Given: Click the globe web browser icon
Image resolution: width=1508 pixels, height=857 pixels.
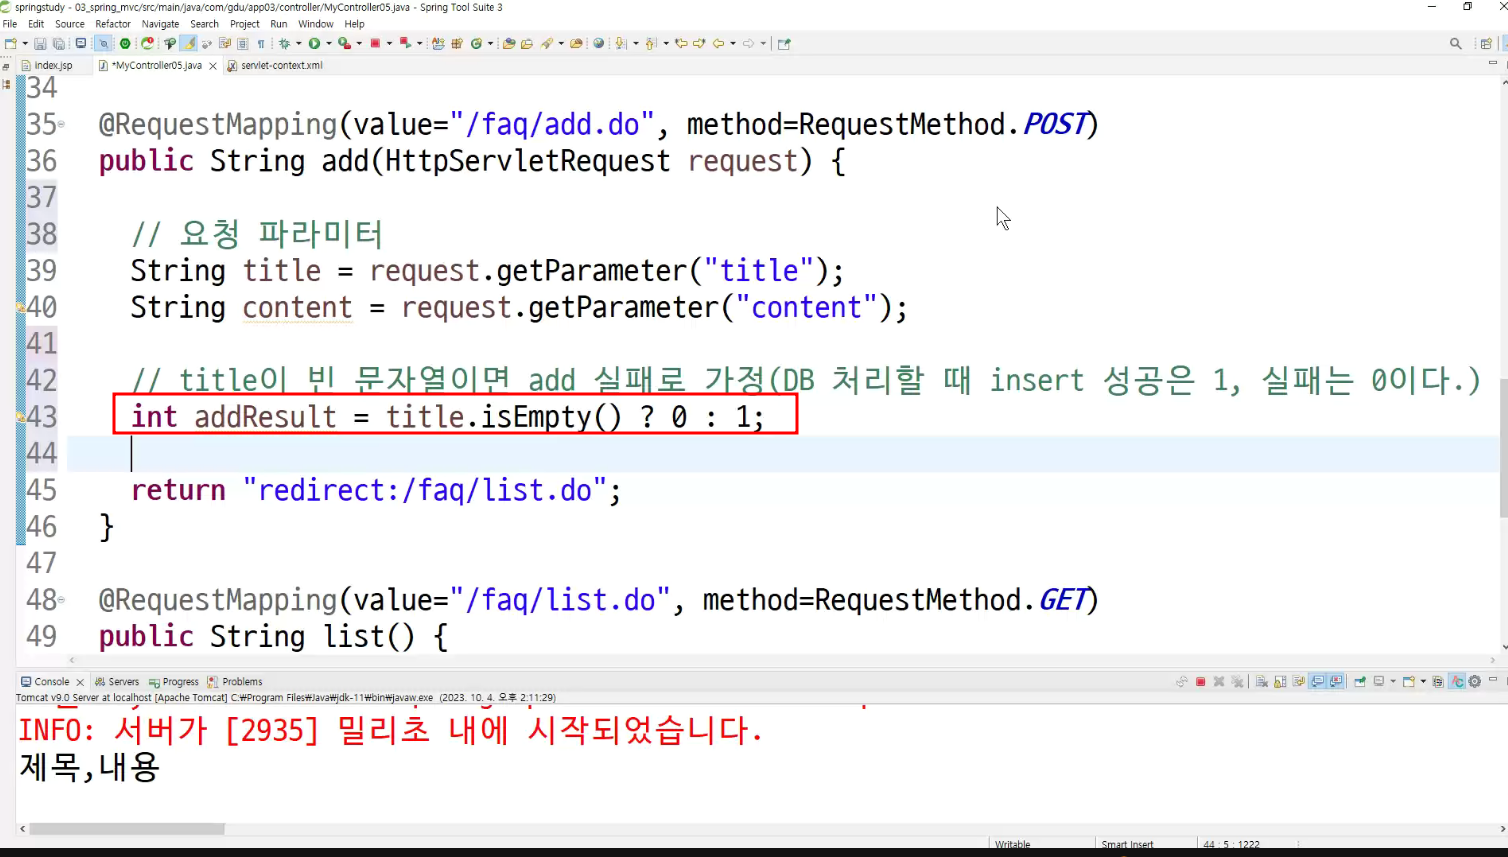Looking at the screenshot, I should pos(598,43).
